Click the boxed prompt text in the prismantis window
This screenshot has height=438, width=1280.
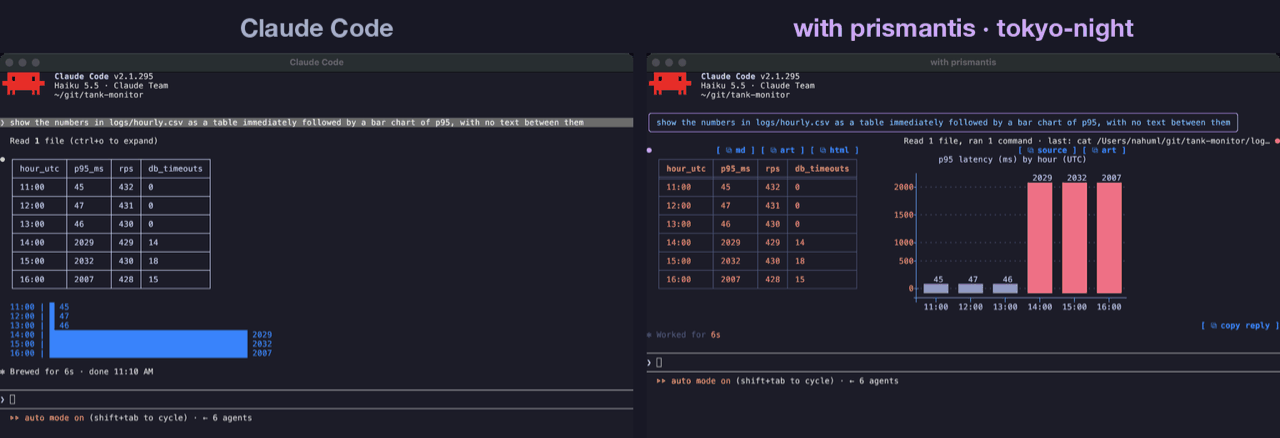(943, 123)
